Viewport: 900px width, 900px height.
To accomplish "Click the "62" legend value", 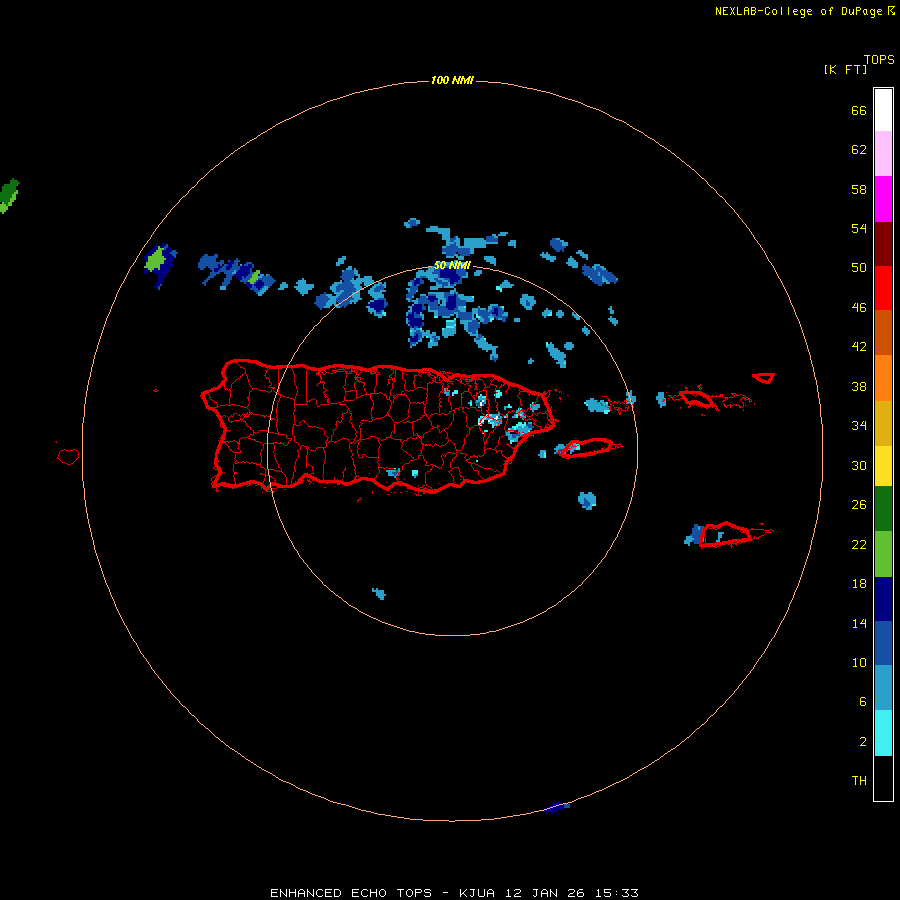I will pos(859,150).
